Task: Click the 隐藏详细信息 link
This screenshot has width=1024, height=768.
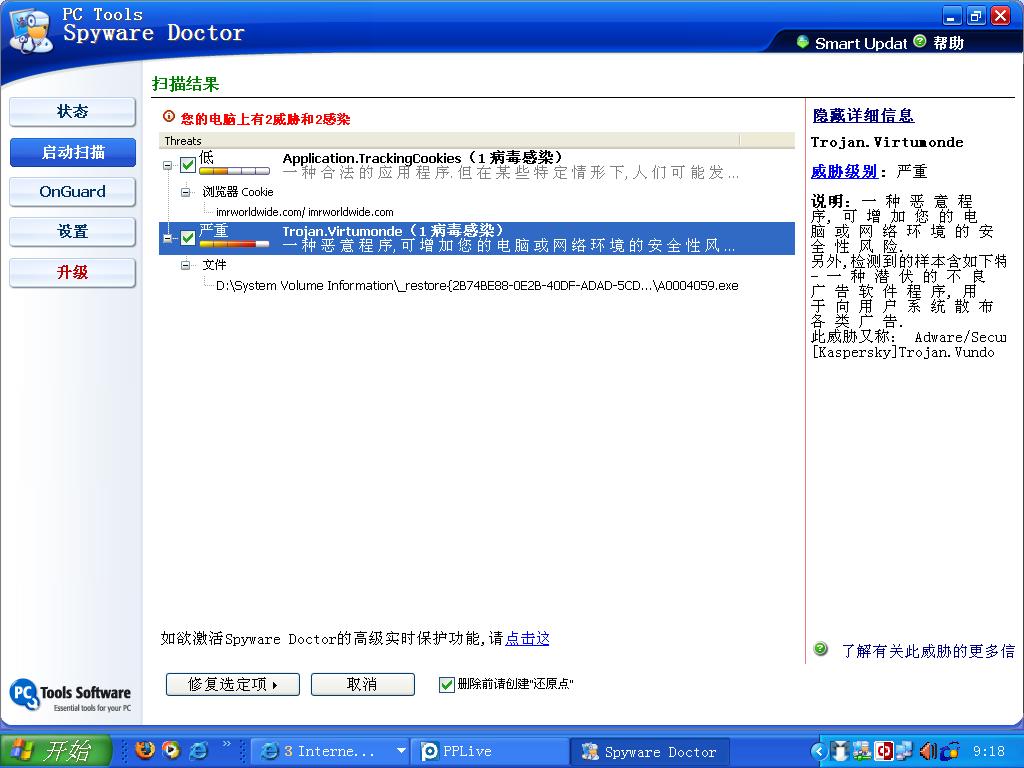Action: tap(863, 116)
